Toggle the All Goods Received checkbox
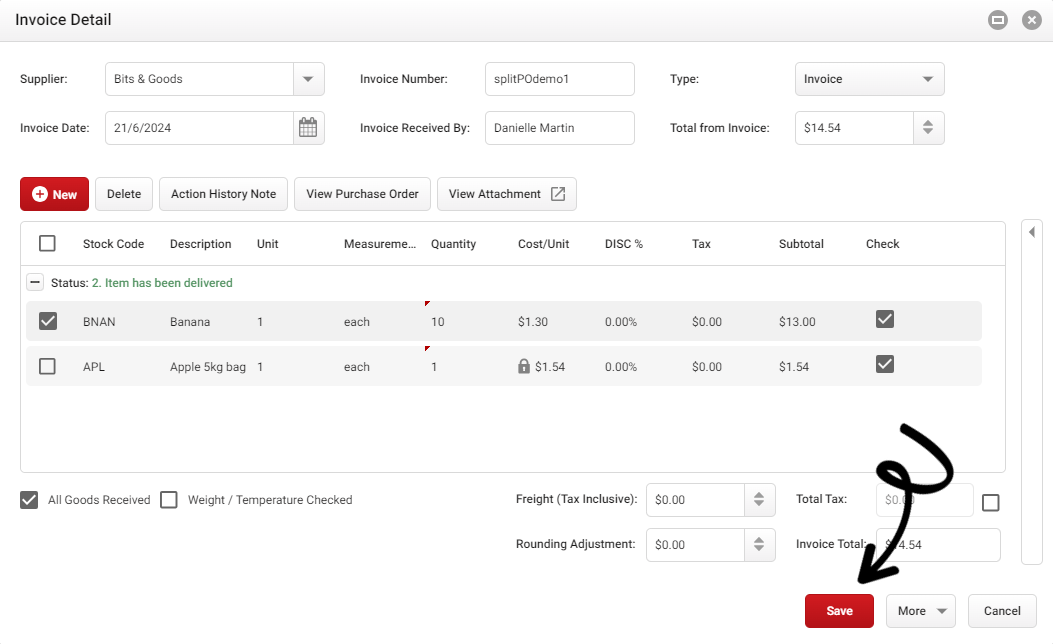Image resolution: width=1053 pixels, height=644 pixels. (x=29, y=500)
